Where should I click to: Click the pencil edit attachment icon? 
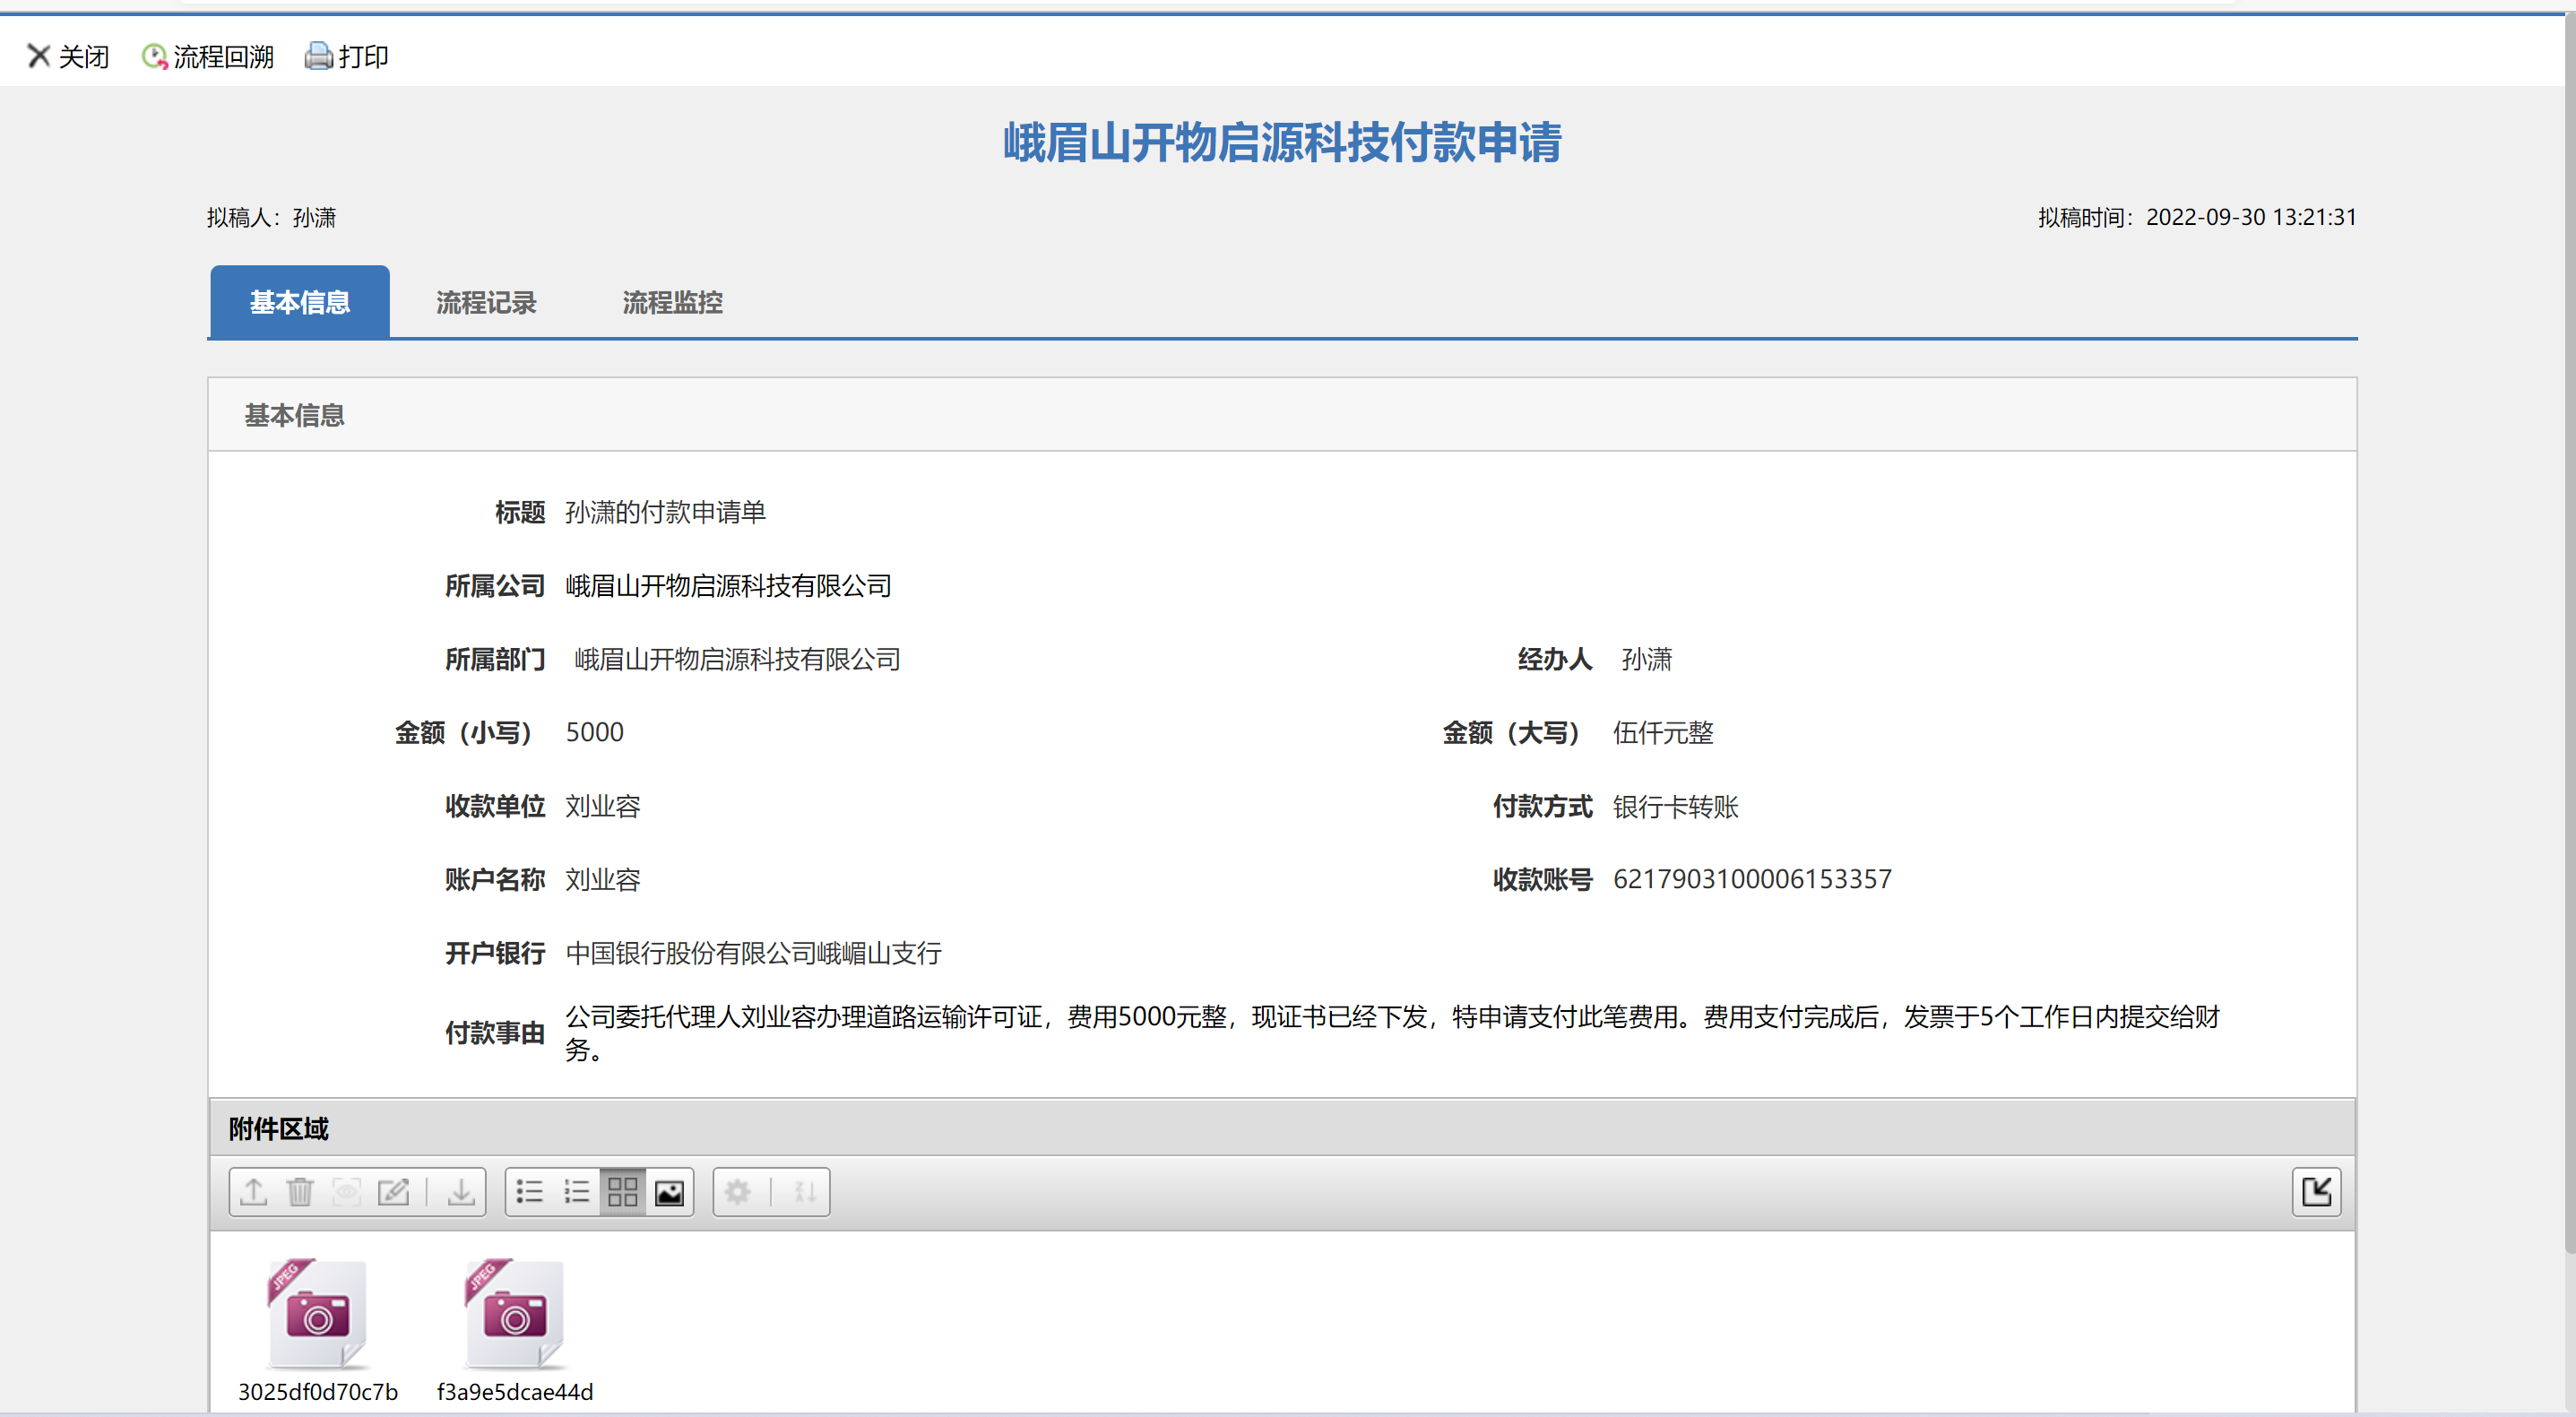(393, 1191)
